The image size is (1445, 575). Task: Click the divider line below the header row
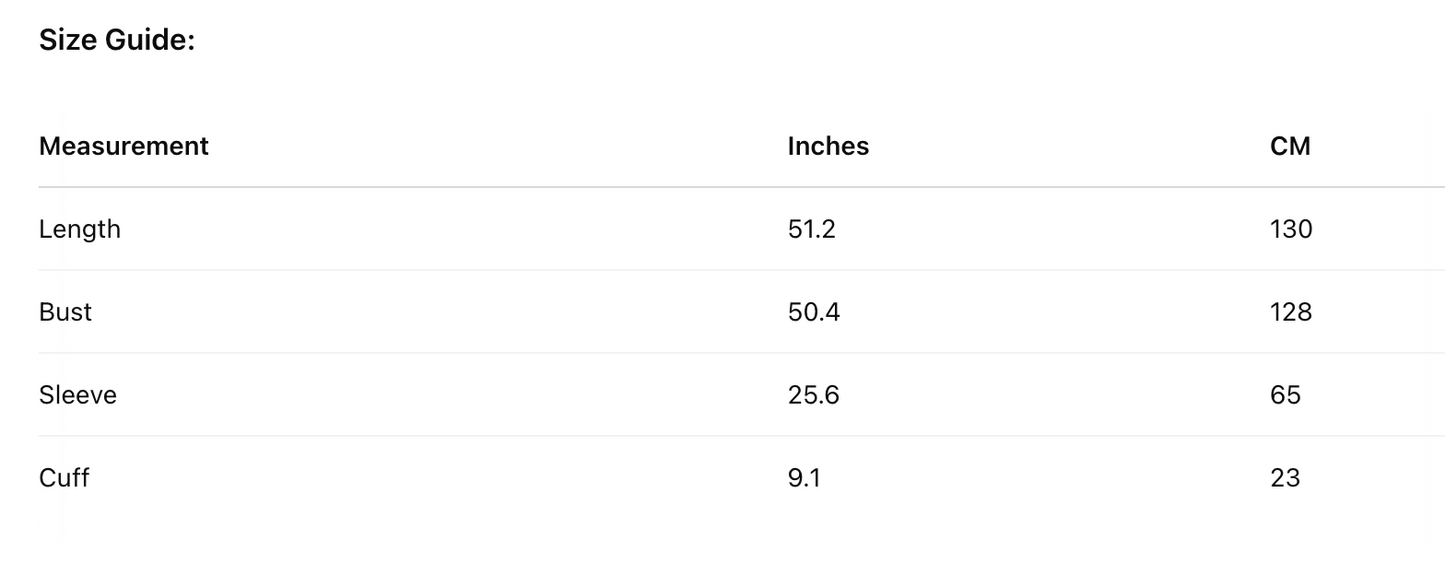742,187
